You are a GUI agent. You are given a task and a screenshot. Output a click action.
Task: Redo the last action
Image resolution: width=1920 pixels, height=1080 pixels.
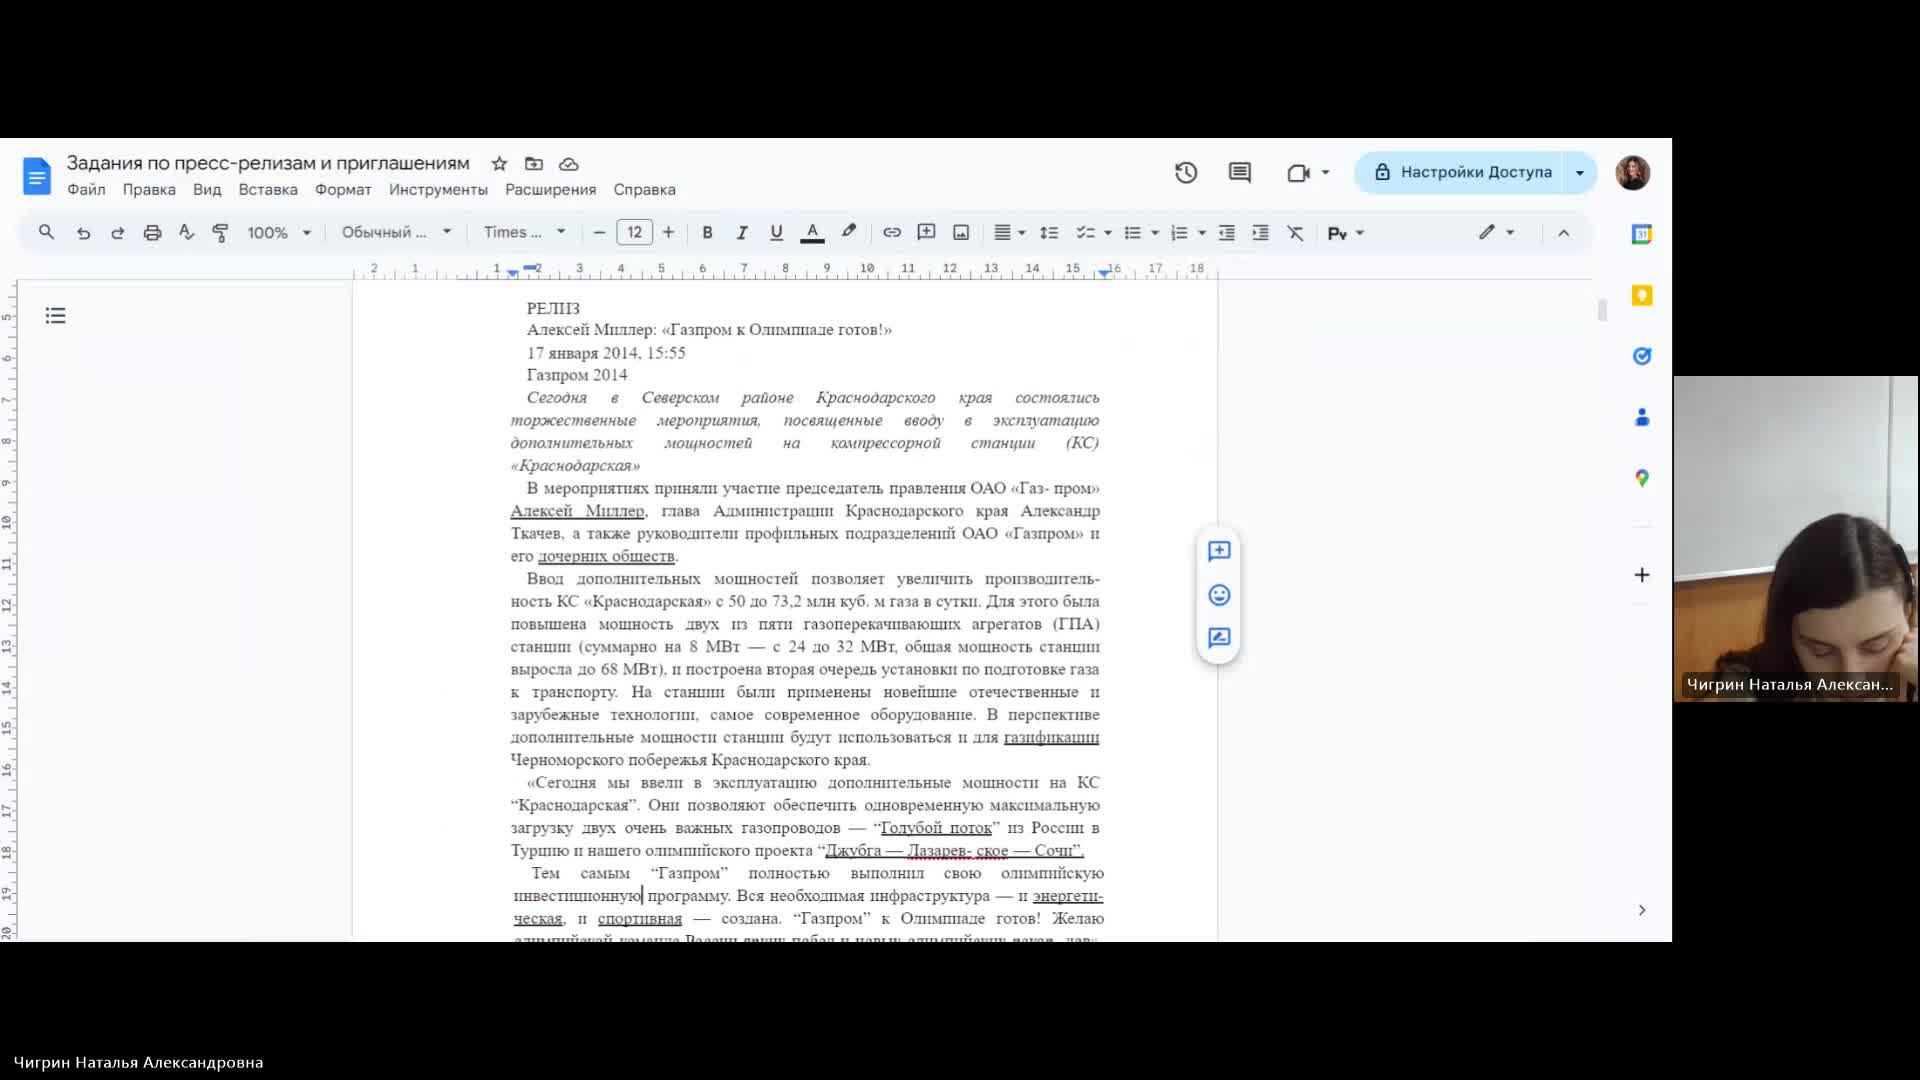[x=117, y=233]
